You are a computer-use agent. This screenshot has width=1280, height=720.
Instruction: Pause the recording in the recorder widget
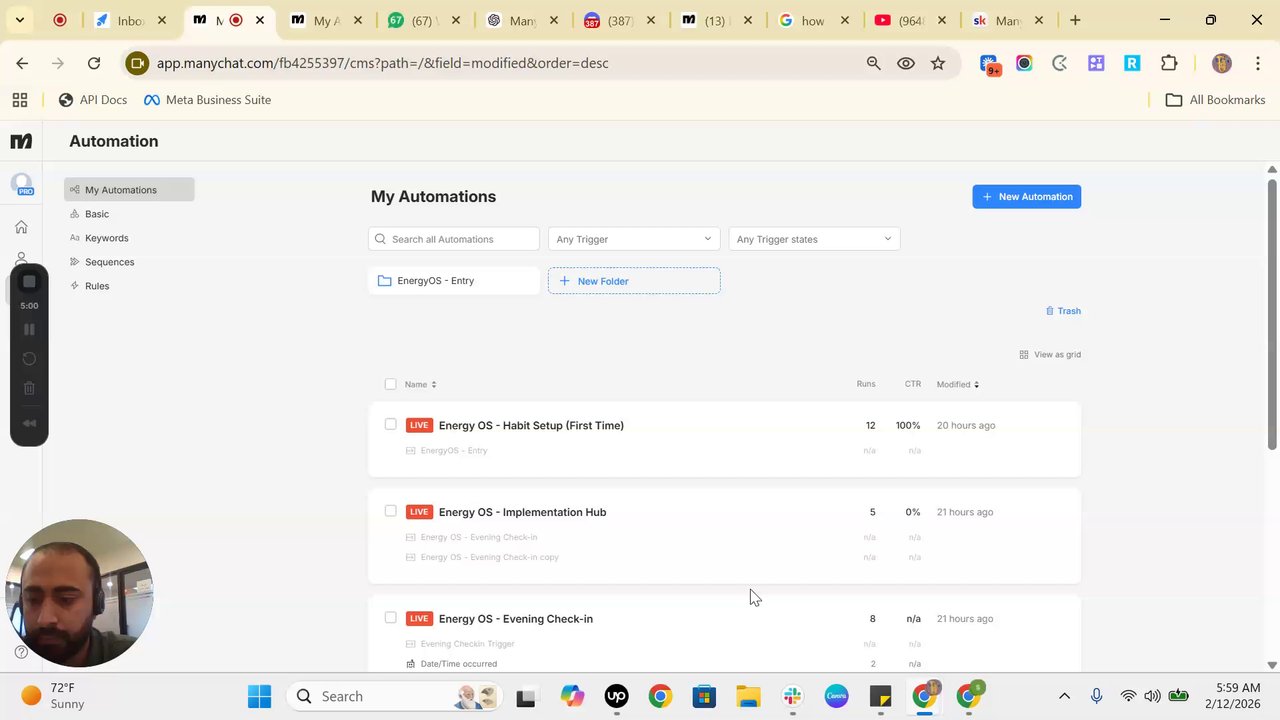(x=29, y=329)
